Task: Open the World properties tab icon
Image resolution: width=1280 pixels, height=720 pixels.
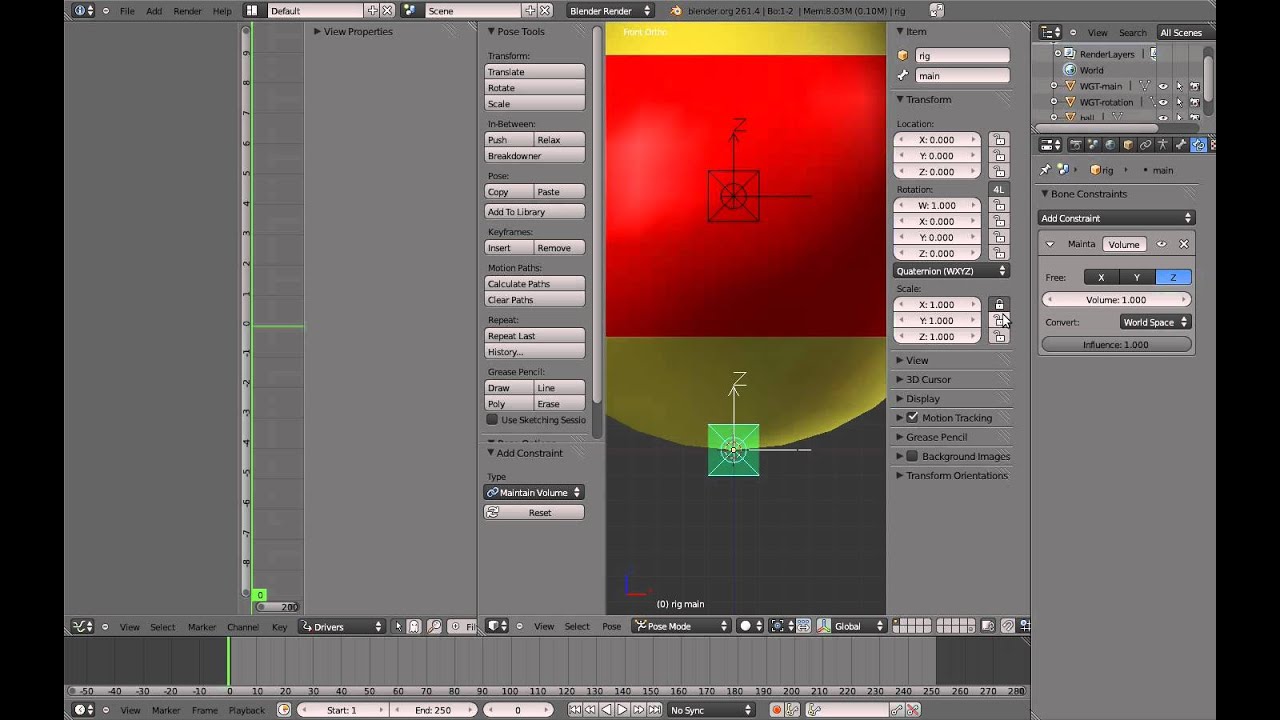Action: click(1110, 145)
